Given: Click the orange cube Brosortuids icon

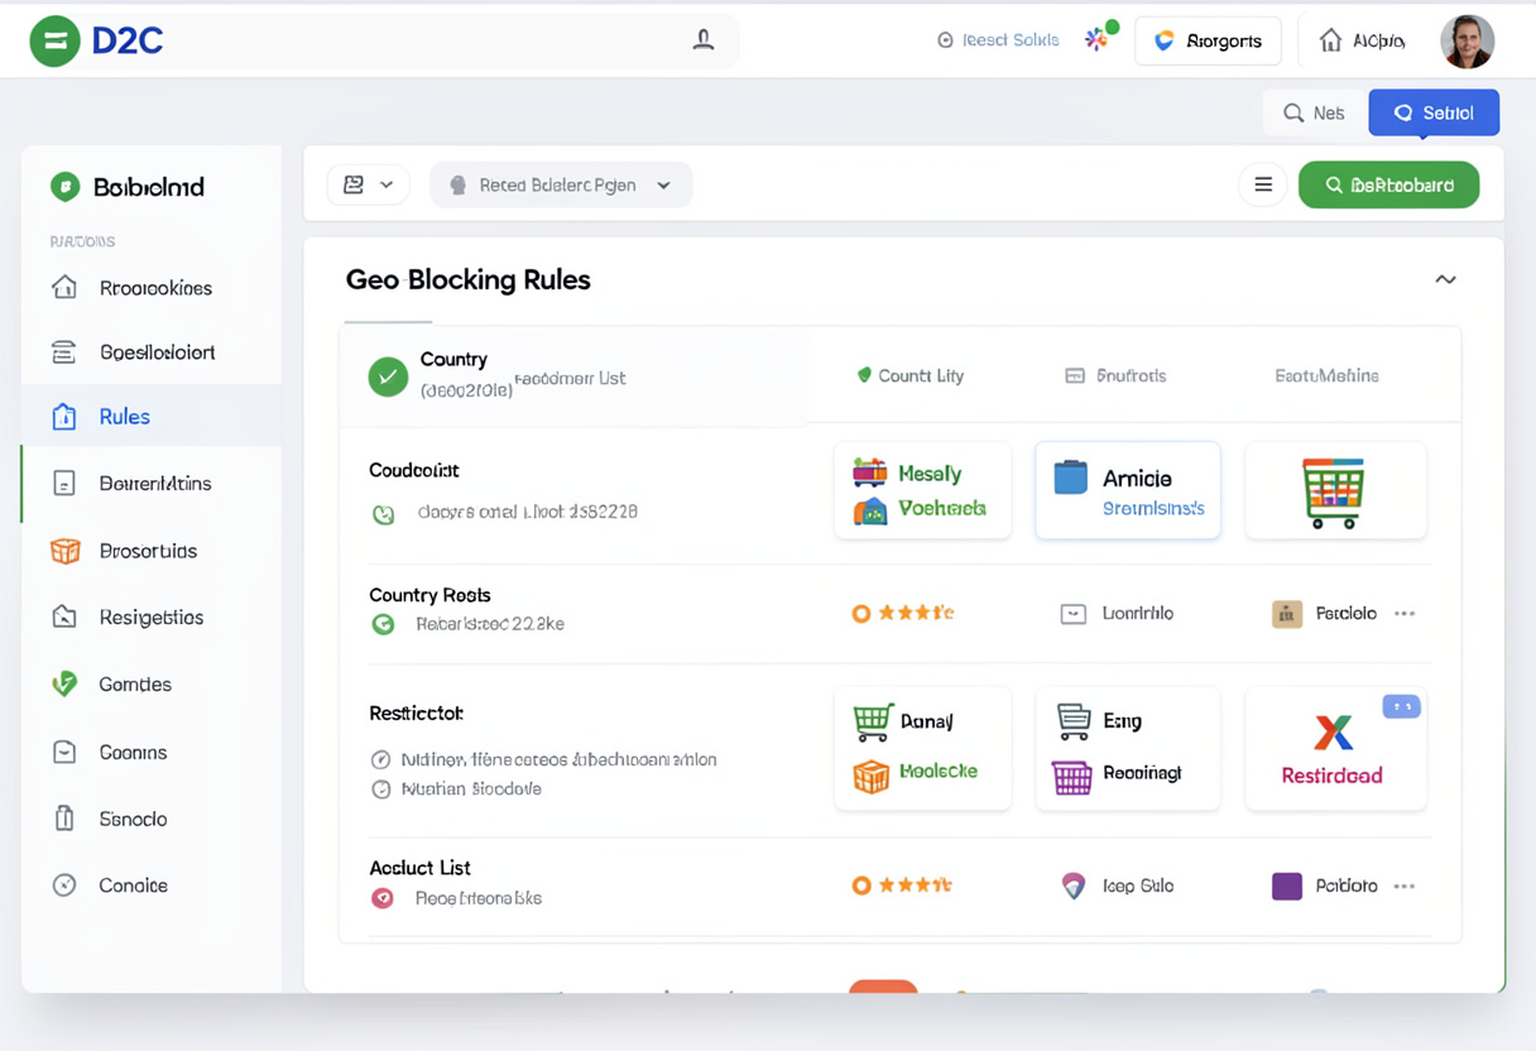Looking at the screenshot, I should 64,550.
